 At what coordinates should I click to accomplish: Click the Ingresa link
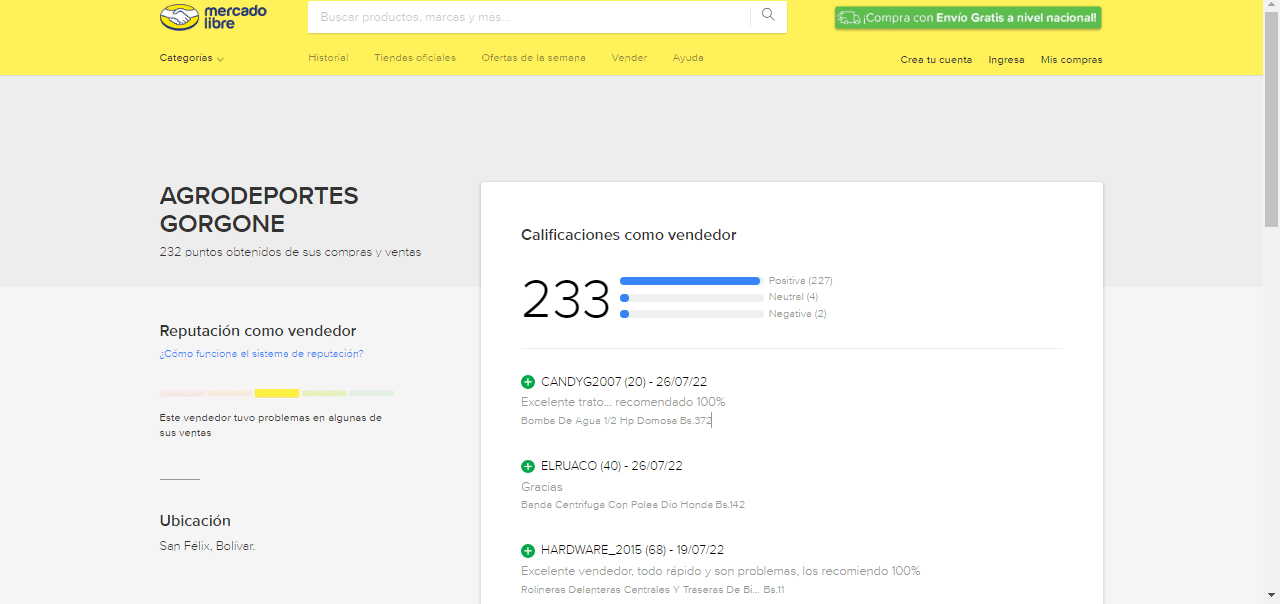pyautogui.click(x=1006, y=60)
